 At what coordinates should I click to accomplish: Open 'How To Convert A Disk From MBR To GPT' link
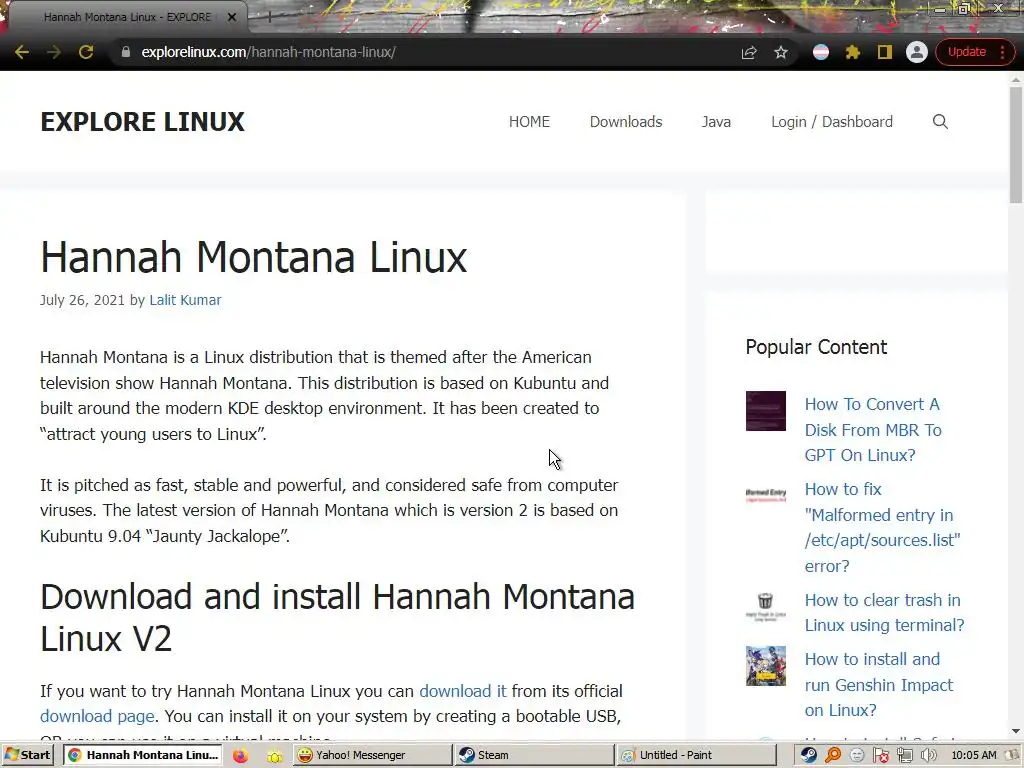[873, 430]
